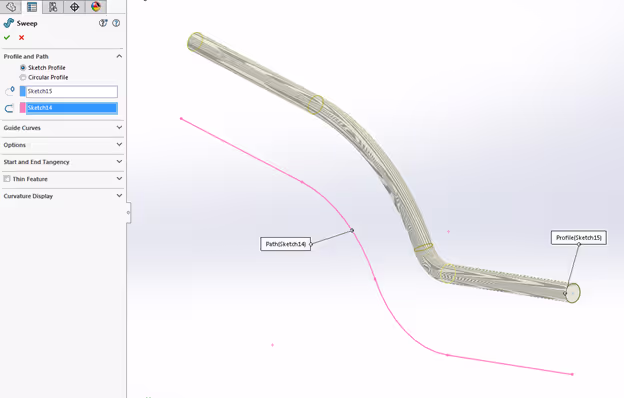Image resolution: width=624 pixels, height=398 pixels.
Task: Select the Circular Profile radio button
Action: 23,77
